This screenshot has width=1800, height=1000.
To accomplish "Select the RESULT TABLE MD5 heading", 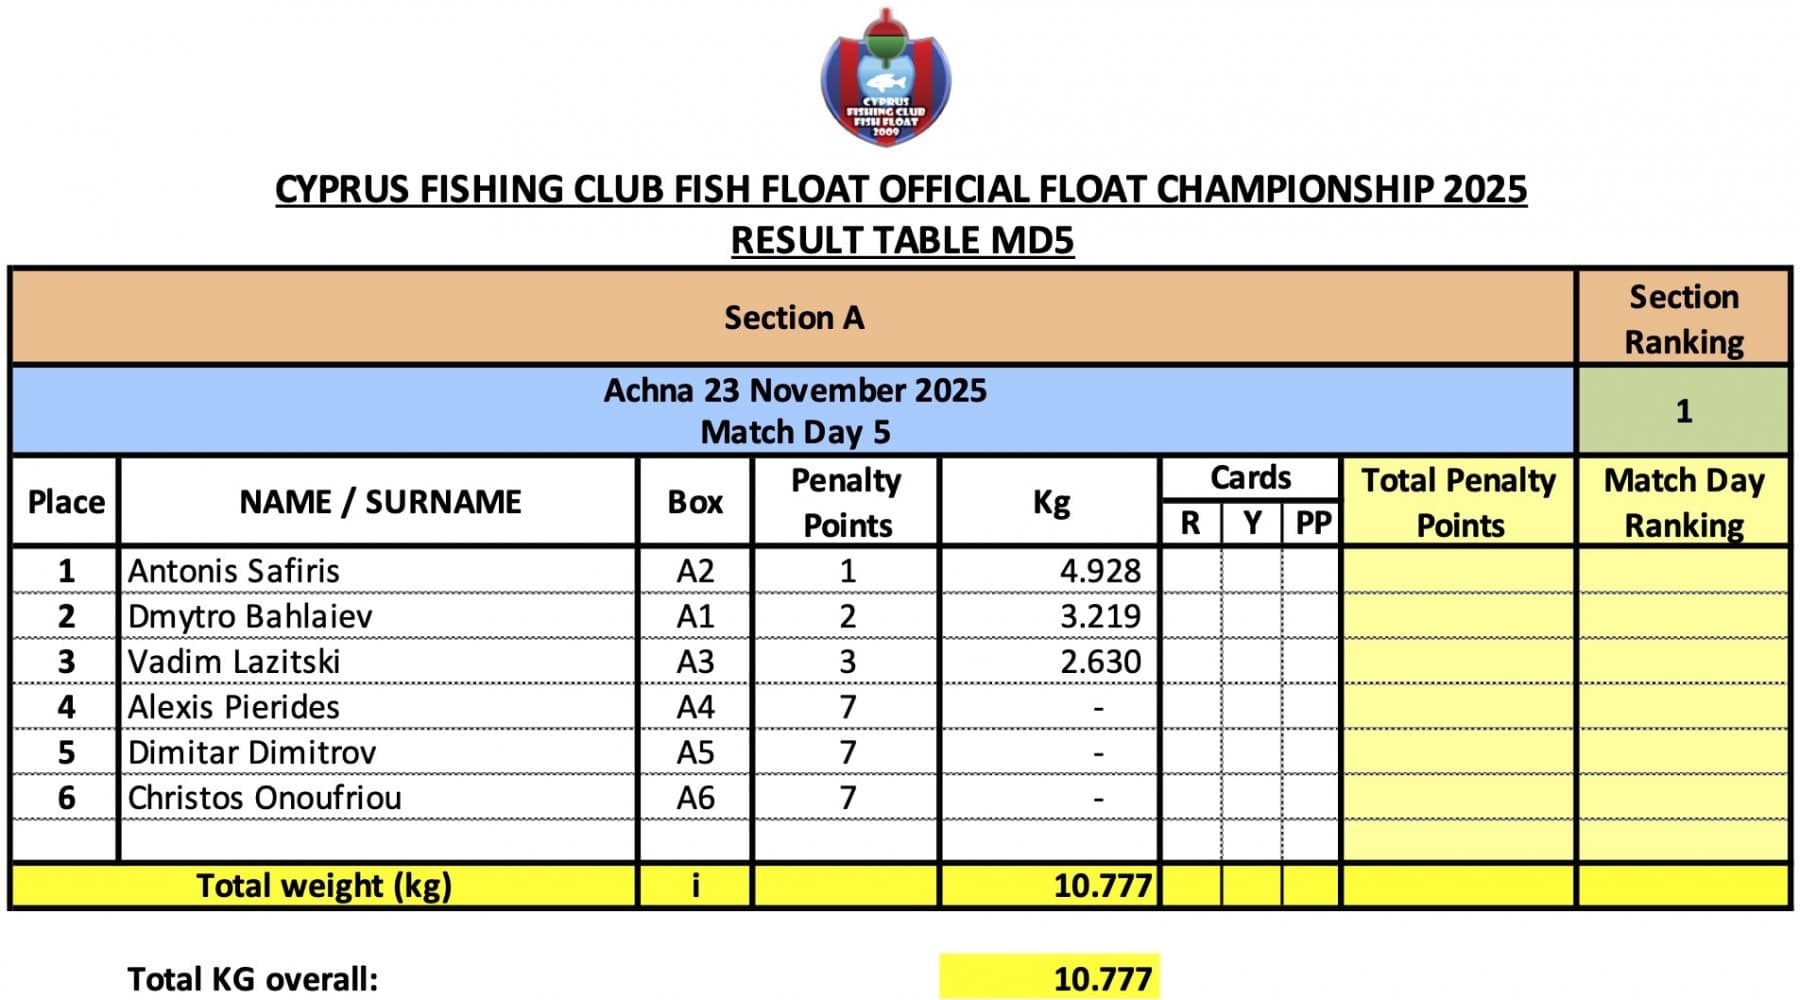I will [902, 241].
